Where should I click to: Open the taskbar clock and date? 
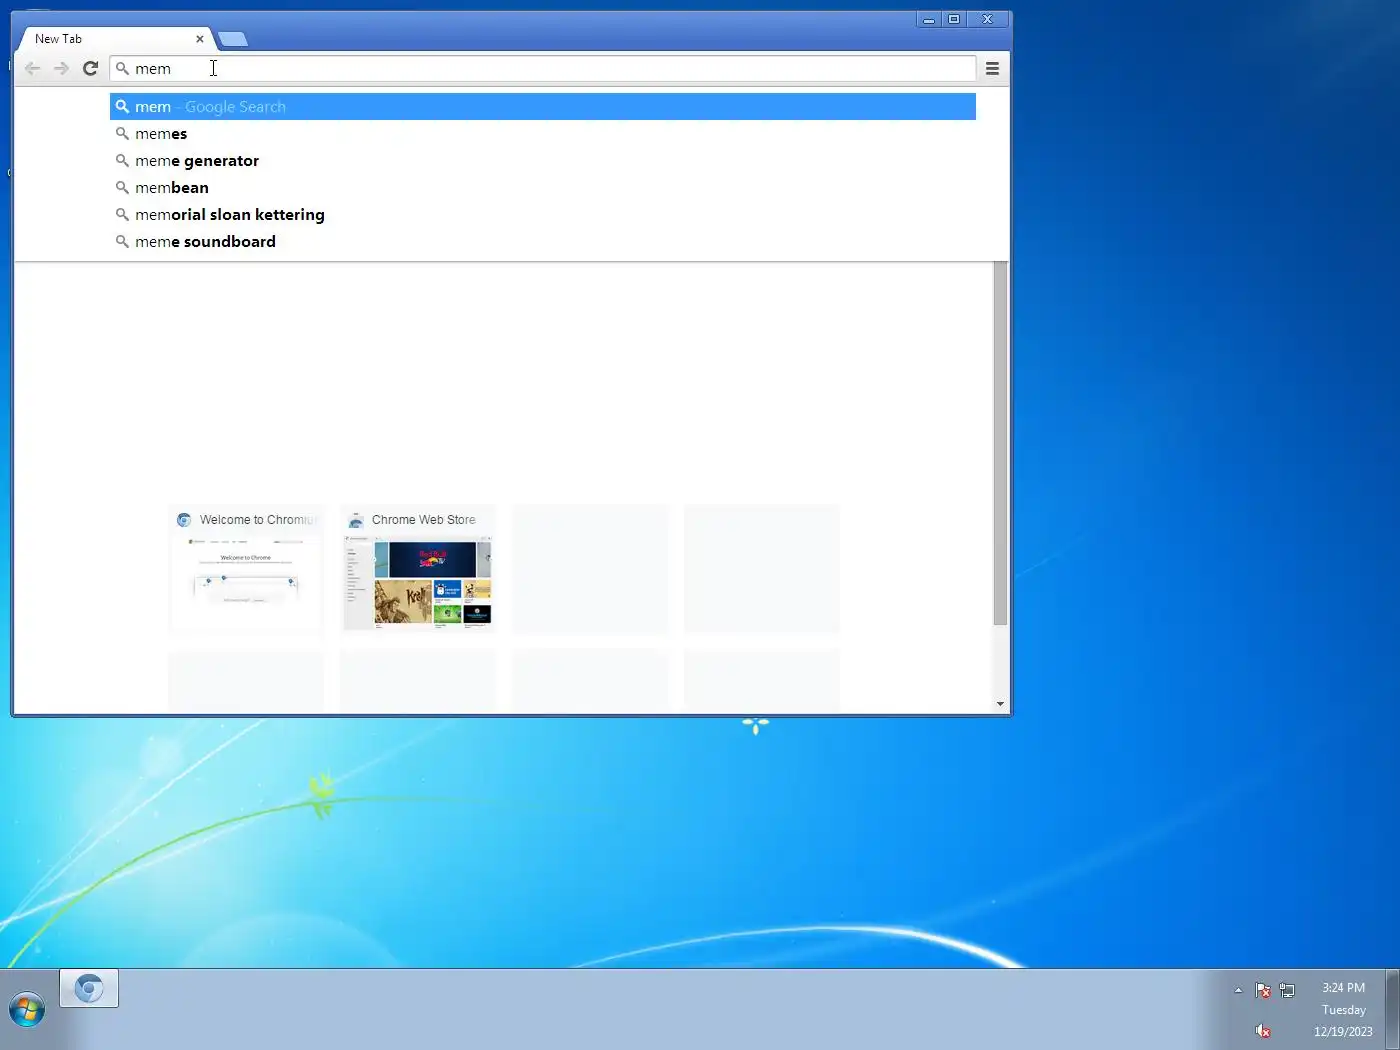pos(1343,1009)
